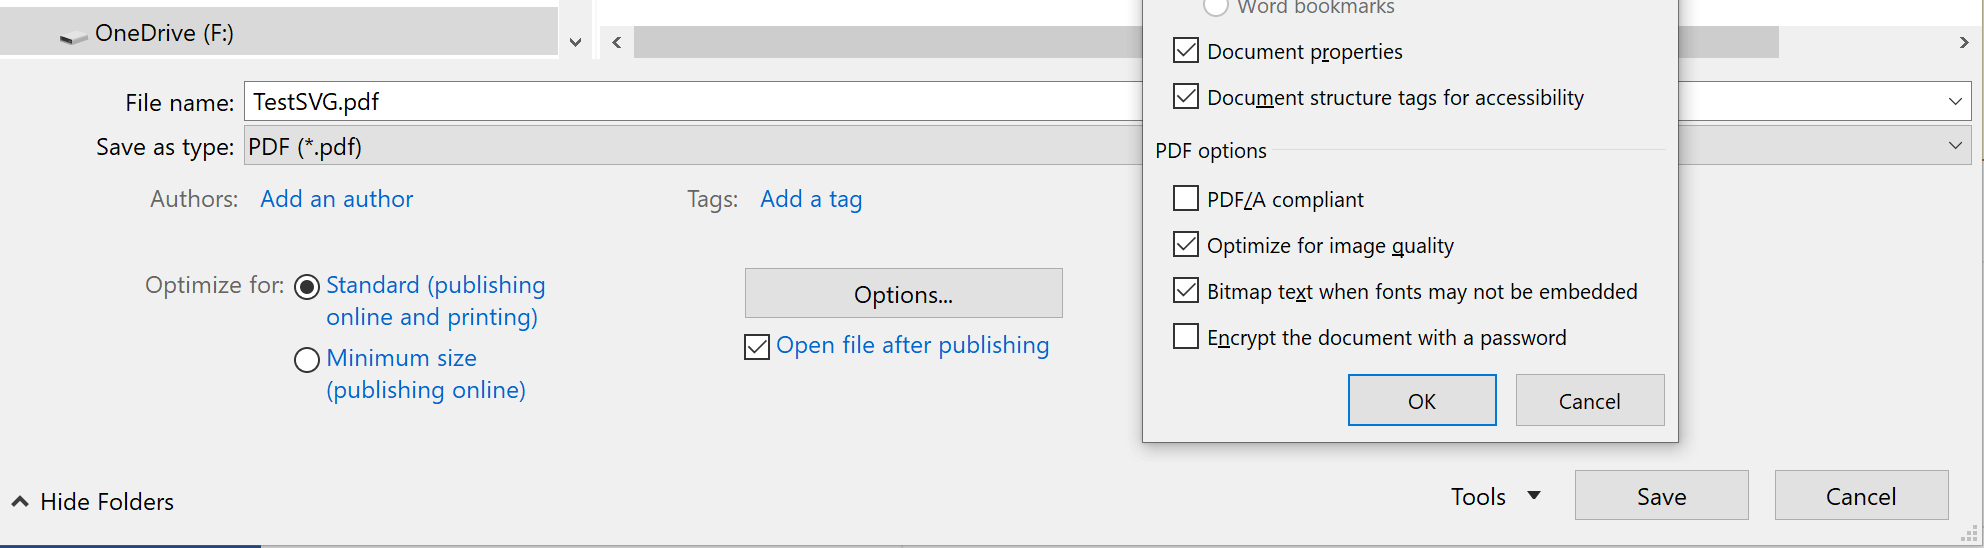Click Cancel in the Save dialog
This screenshot has height=548, width=1984.
[x=1862, y=495]
